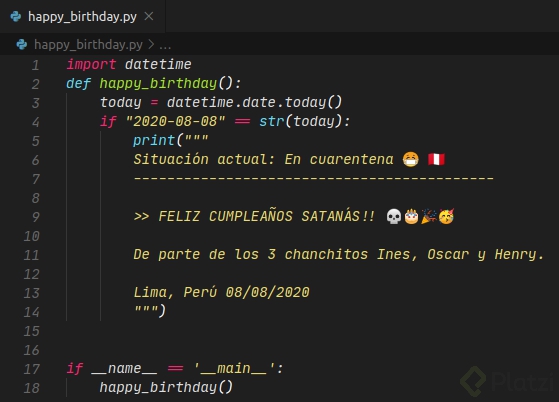Click text 'De parte de los 3 chanchitos'
559x402 pixels.
tap(251, 254)
